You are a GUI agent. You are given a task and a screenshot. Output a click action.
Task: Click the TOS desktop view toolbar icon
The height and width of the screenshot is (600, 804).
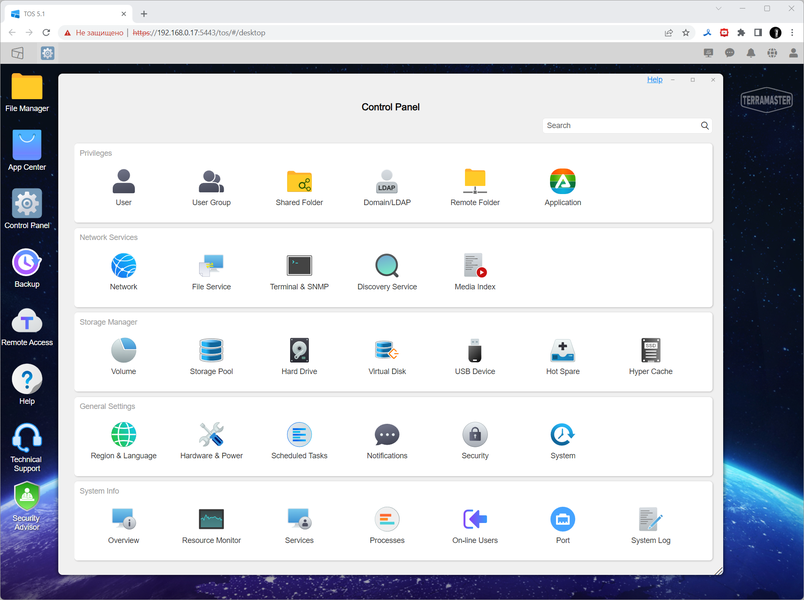pos(17,53)
